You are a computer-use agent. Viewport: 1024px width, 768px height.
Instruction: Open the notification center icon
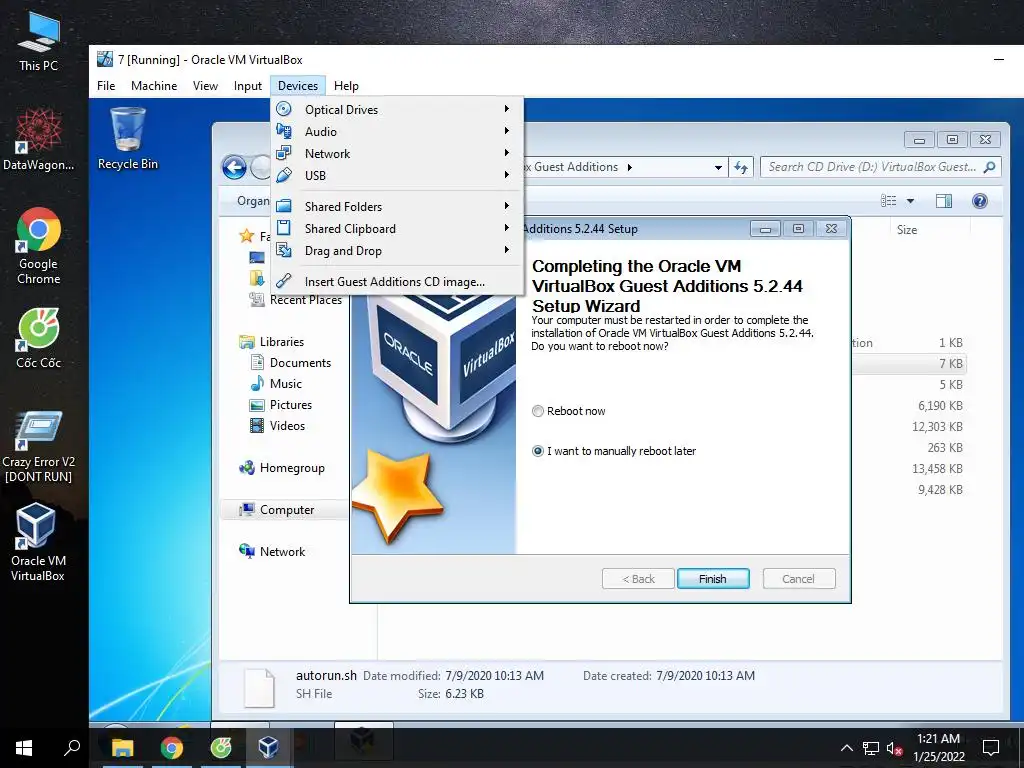991,747
